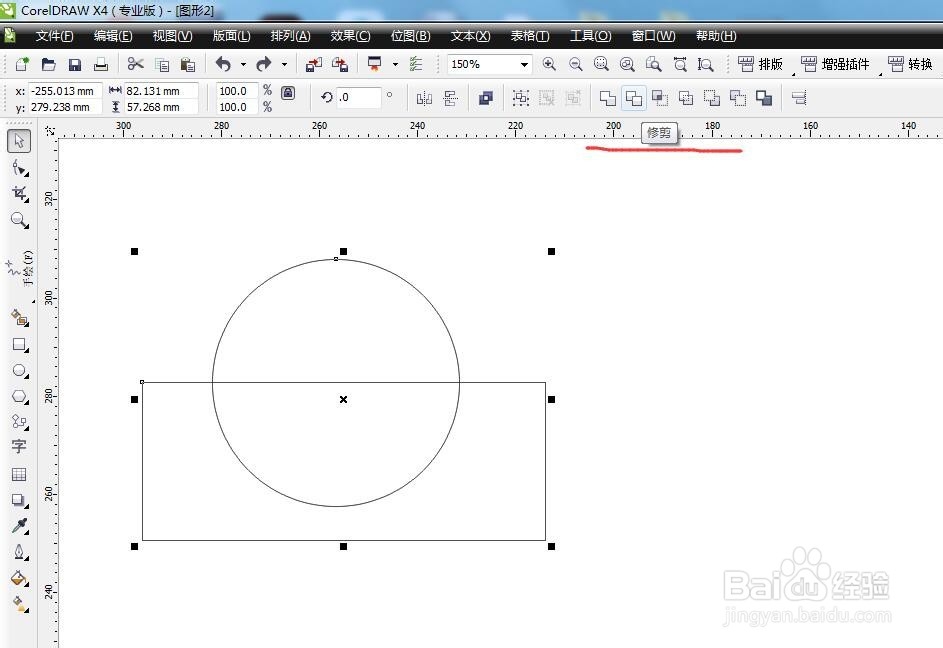943x648 pixels.
Task: Select the Basic Shapes tool
Action: 19,422
